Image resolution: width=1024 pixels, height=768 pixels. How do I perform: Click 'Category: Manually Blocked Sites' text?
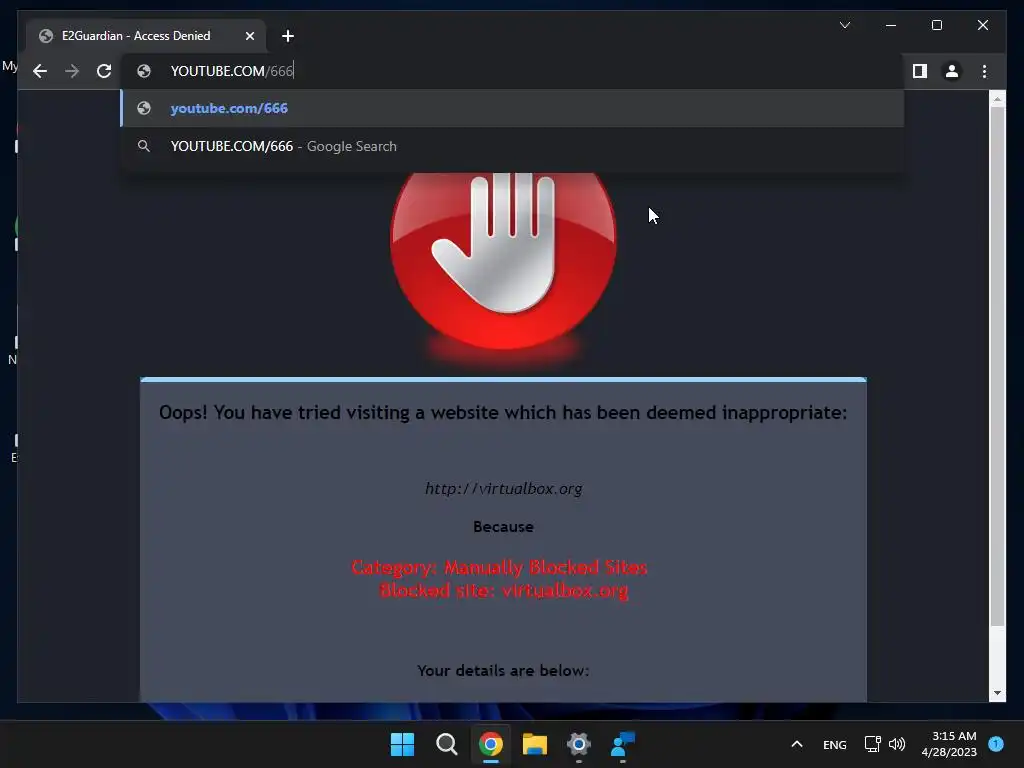[499, 567]
